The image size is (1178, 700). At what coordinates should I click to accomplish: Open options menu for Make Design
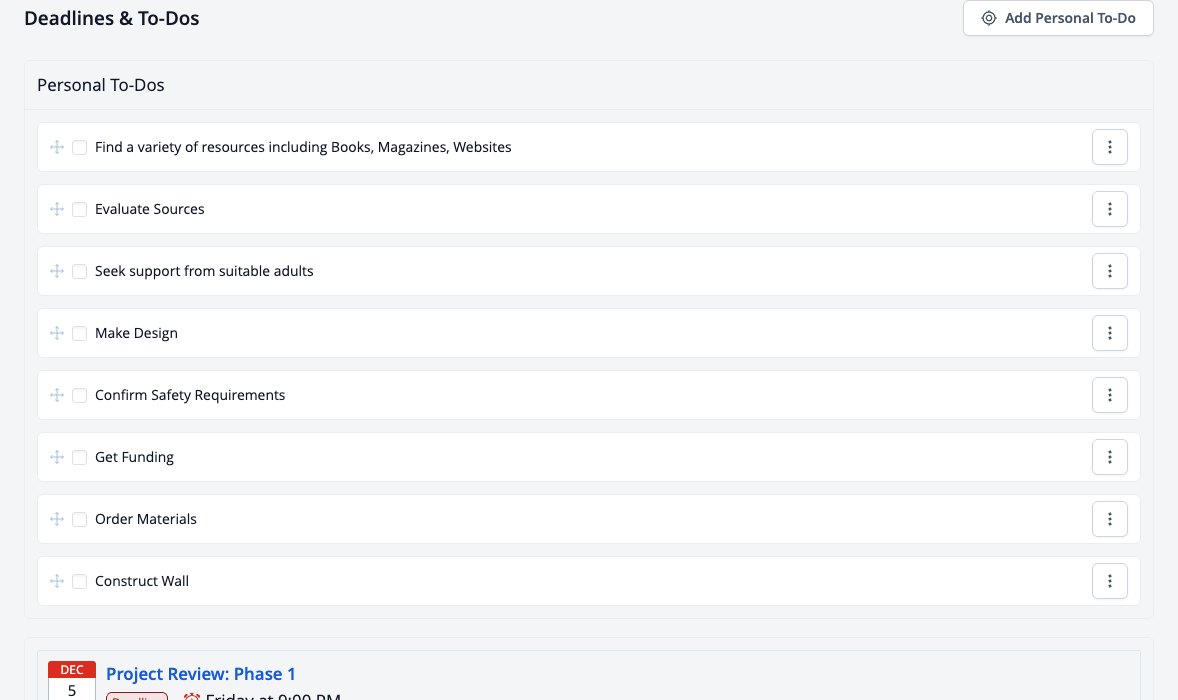[x=1110, y=333]
